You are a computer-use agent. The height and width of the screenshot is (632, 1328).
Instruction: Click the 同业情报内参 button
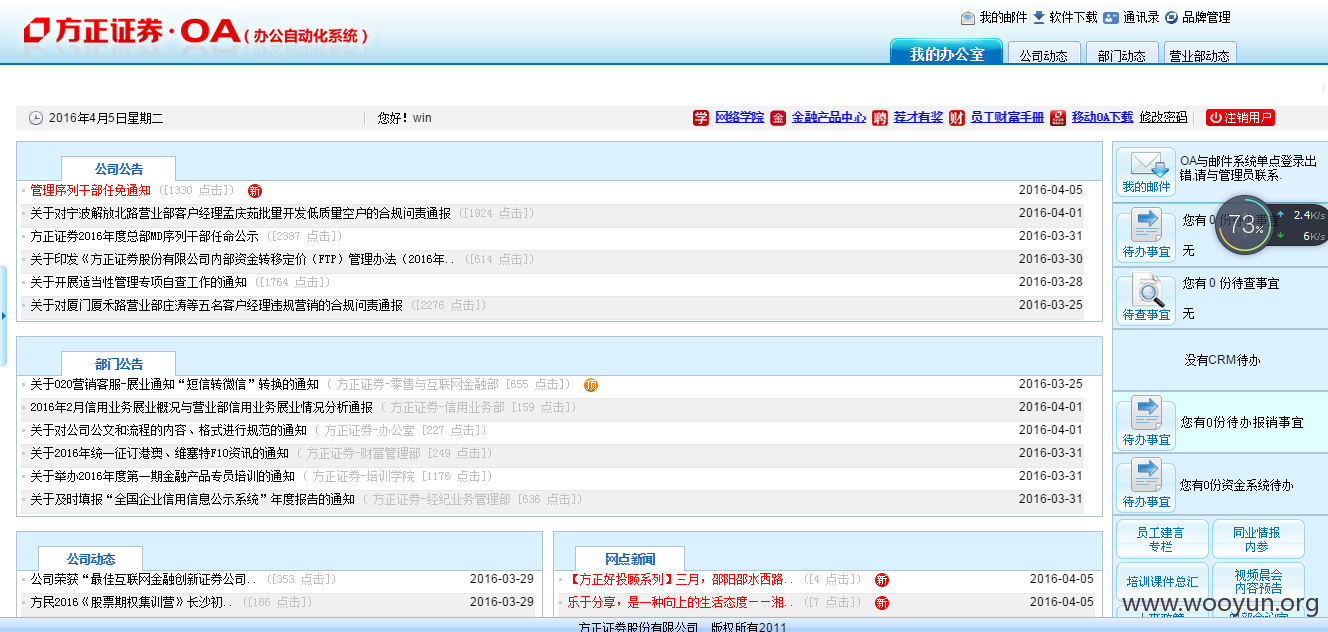[1257, 539]
